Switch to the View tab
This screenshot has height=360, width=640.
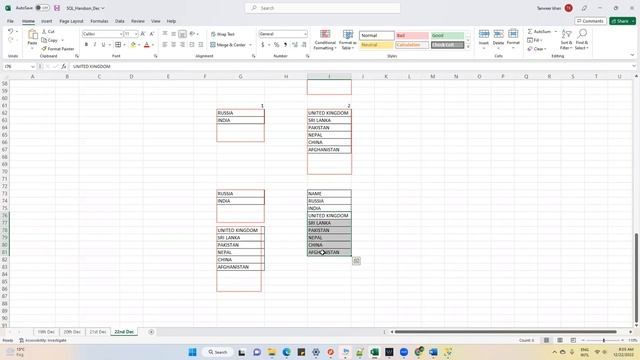click(156, 21)
